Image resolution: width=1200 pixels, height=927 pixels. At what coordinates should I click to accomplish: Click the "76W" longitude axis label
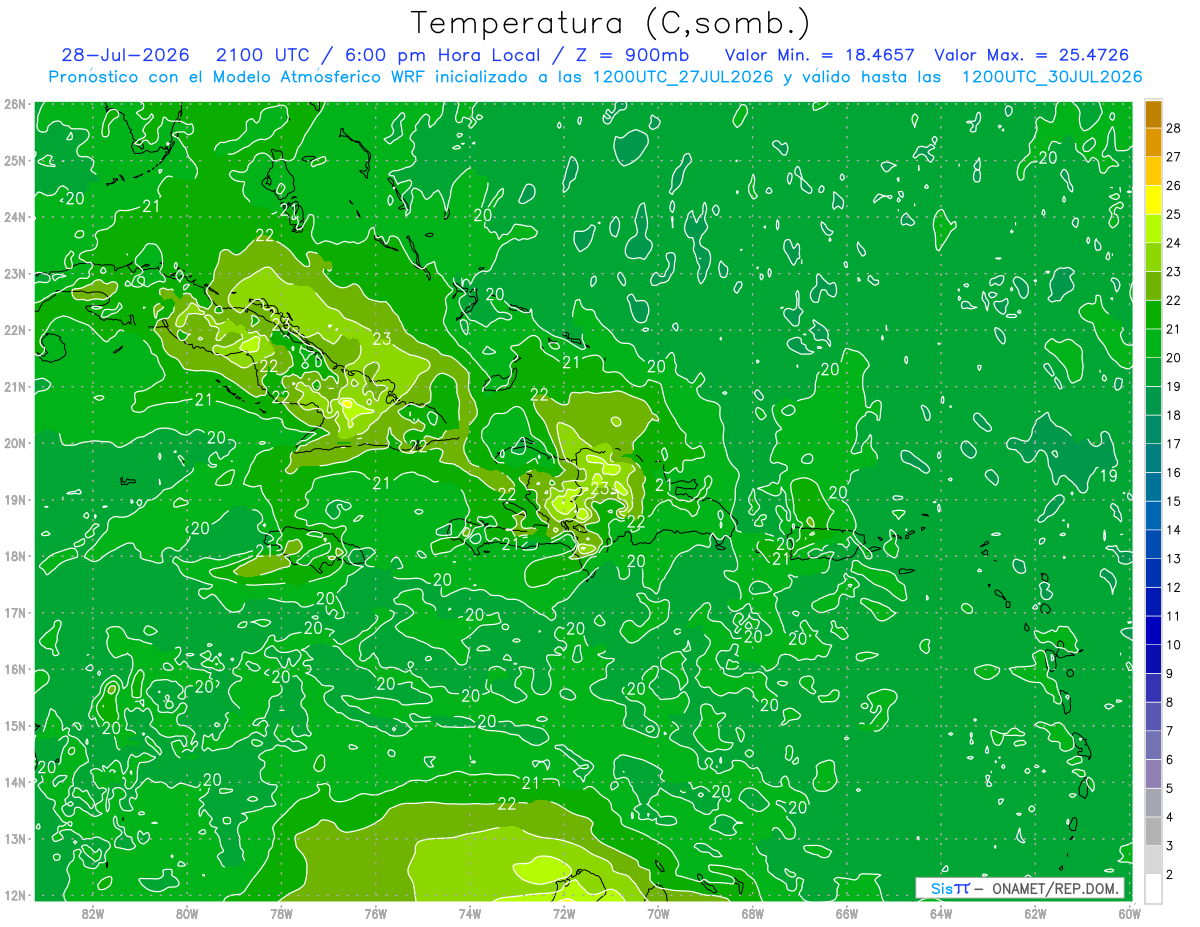click(376, 913)
